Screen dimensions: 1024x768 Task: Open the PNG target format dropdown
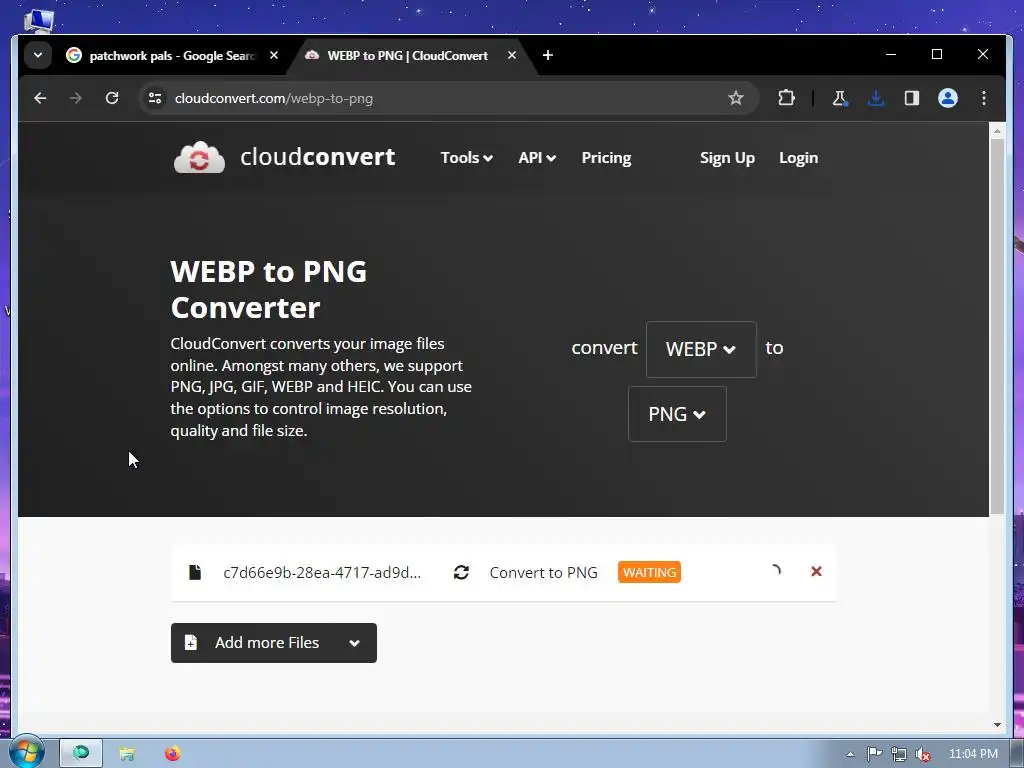coord(677,414)
